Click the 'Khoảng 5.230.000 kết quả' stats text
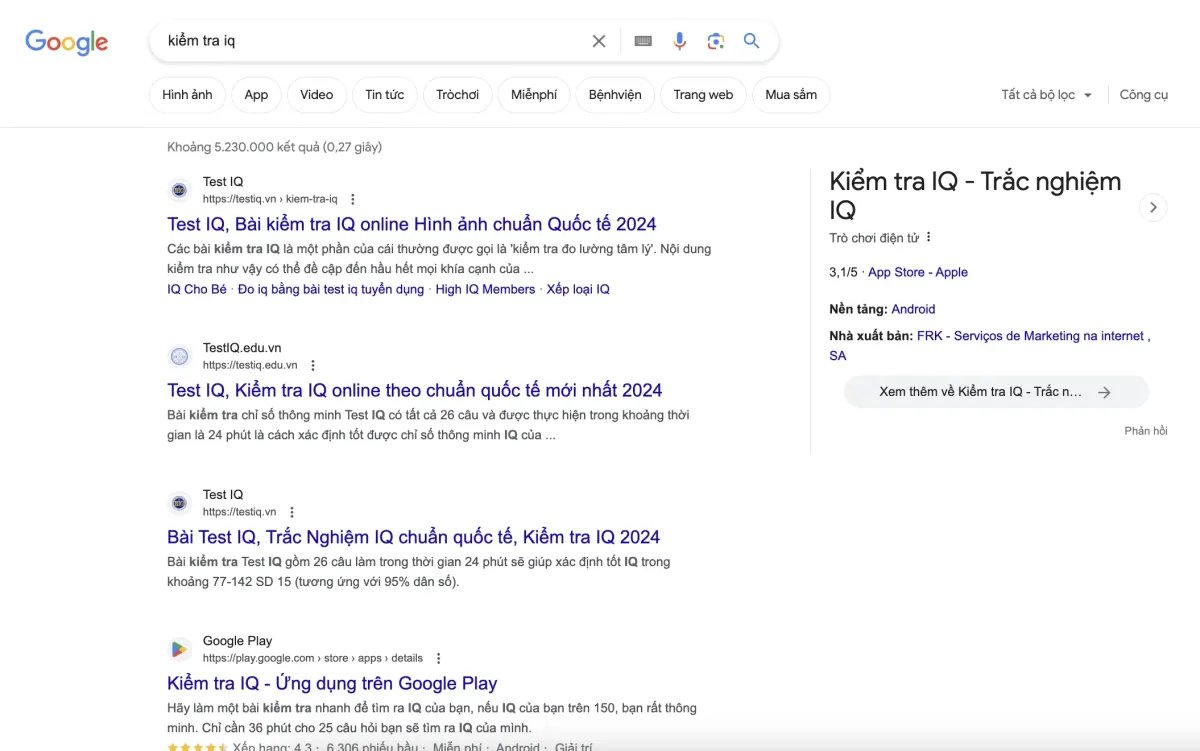Image resolution: width=1200 pixels, height=751 pixels. (x=274, y=147)
